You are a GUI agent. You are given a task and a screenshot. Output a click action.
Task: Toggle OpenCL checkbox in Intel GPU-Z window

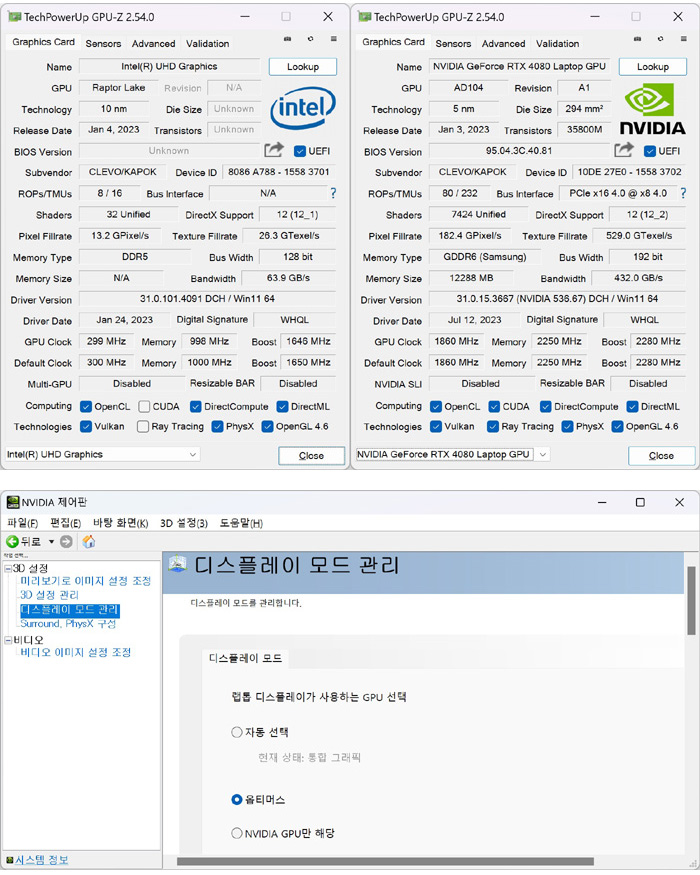click(x=86, y=406)
